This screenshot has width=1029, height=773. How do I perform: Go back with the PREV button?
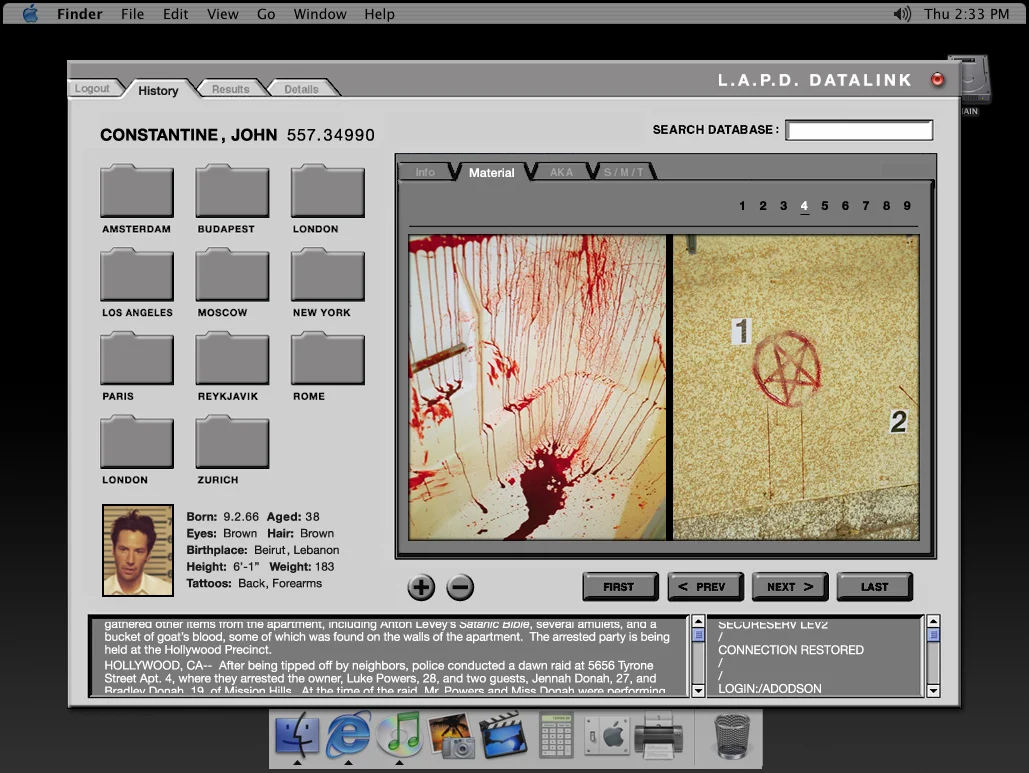pyautogui.click(x=705, y=587)
